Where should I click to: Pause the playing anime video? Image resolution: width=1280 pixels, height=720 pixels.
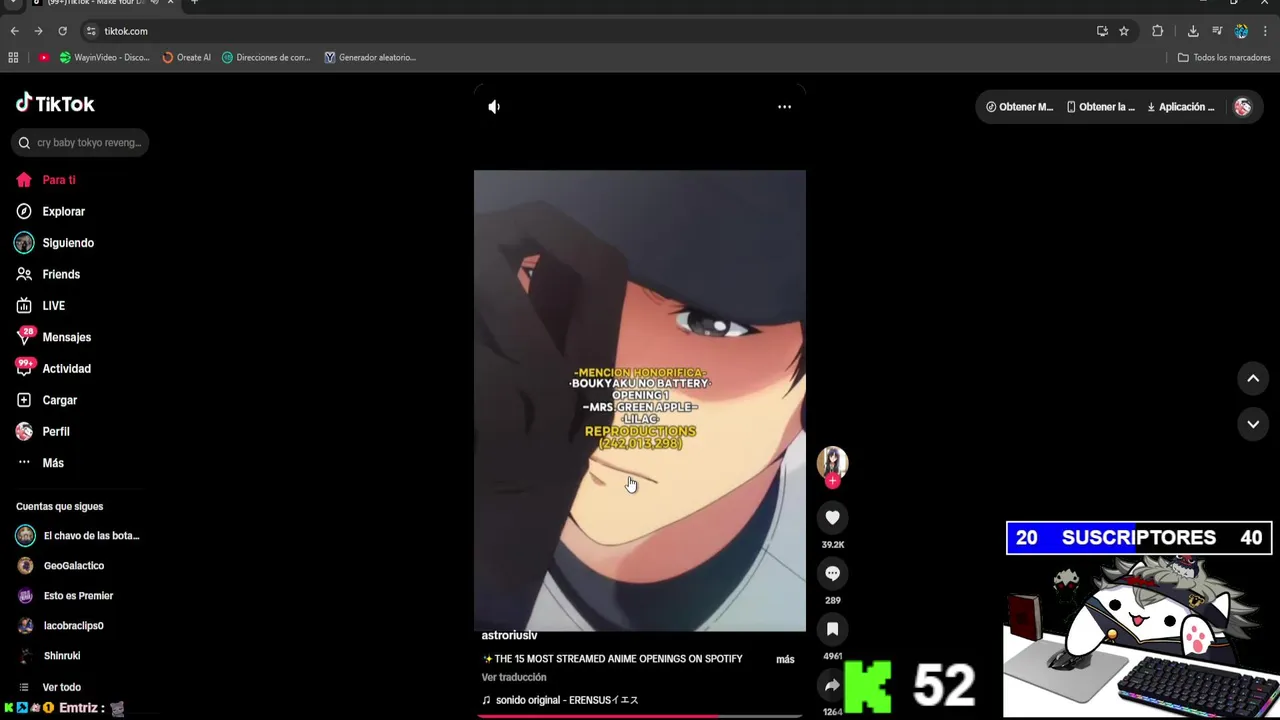(640, 400)
